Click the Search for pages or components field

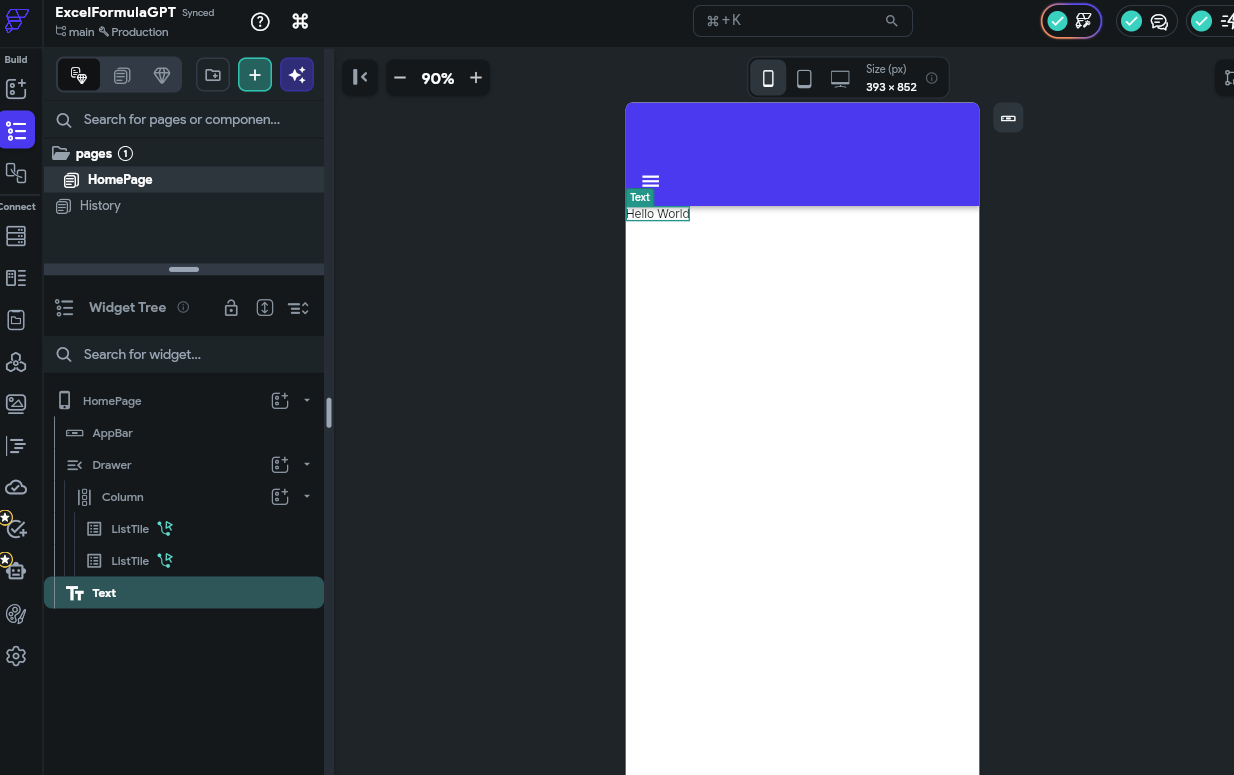point(184,120)
